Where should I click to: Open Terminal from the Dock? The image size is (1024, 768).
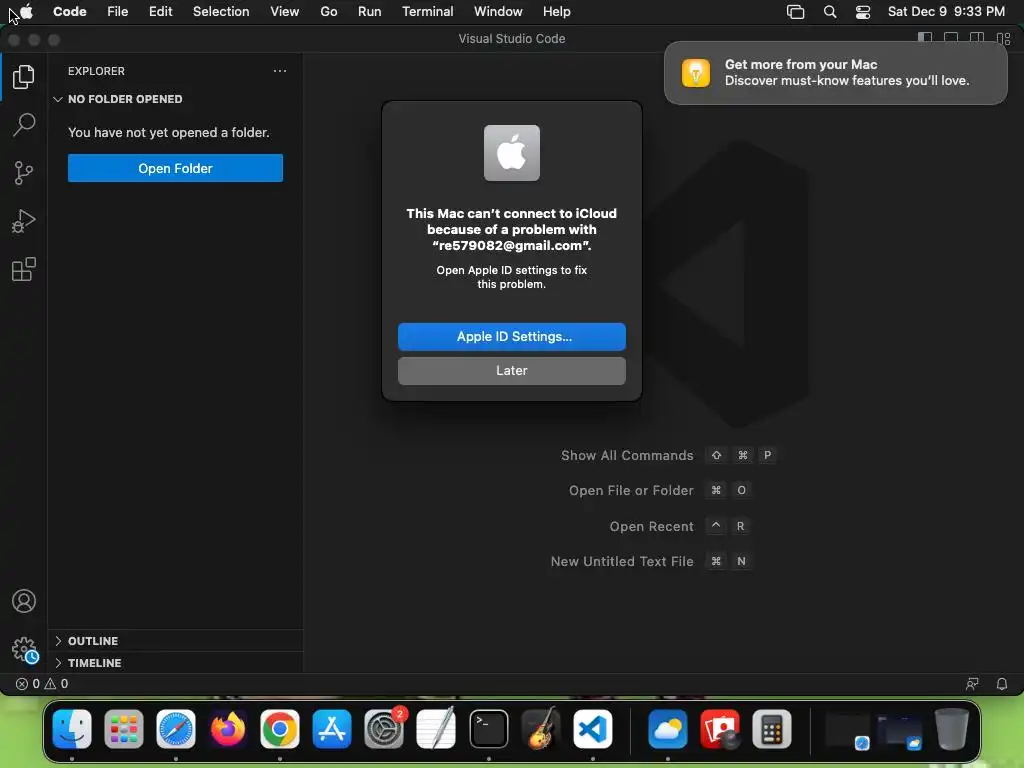point(488,729)
